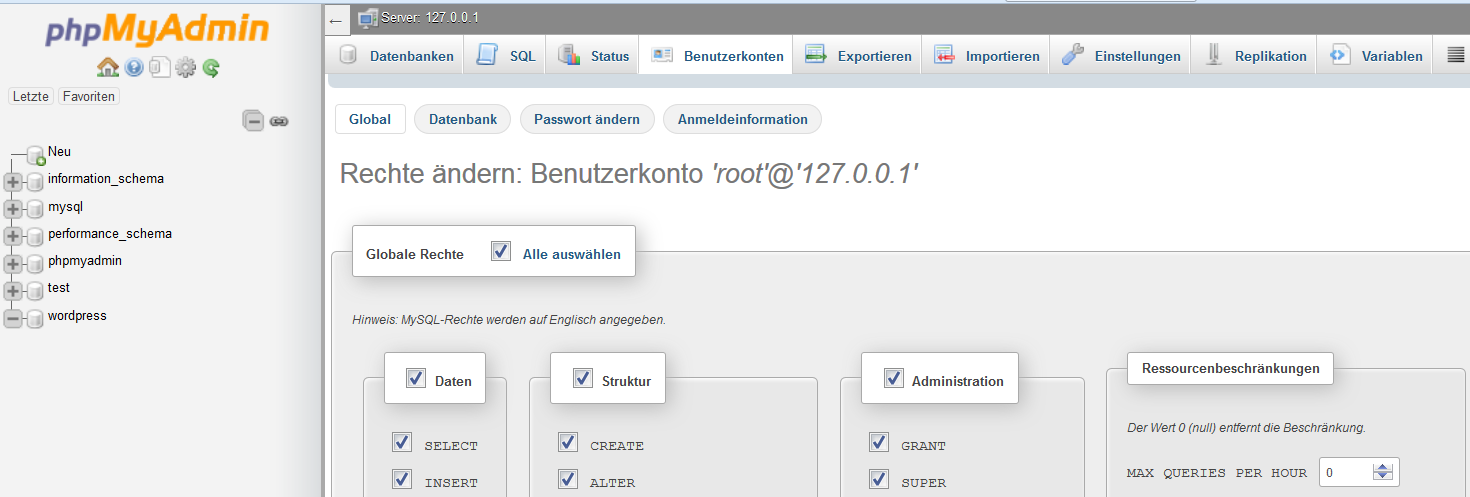Screen dimensions: 1470x497
Task: Click the back arrow beside Server
Action: (x=336, y=19)
